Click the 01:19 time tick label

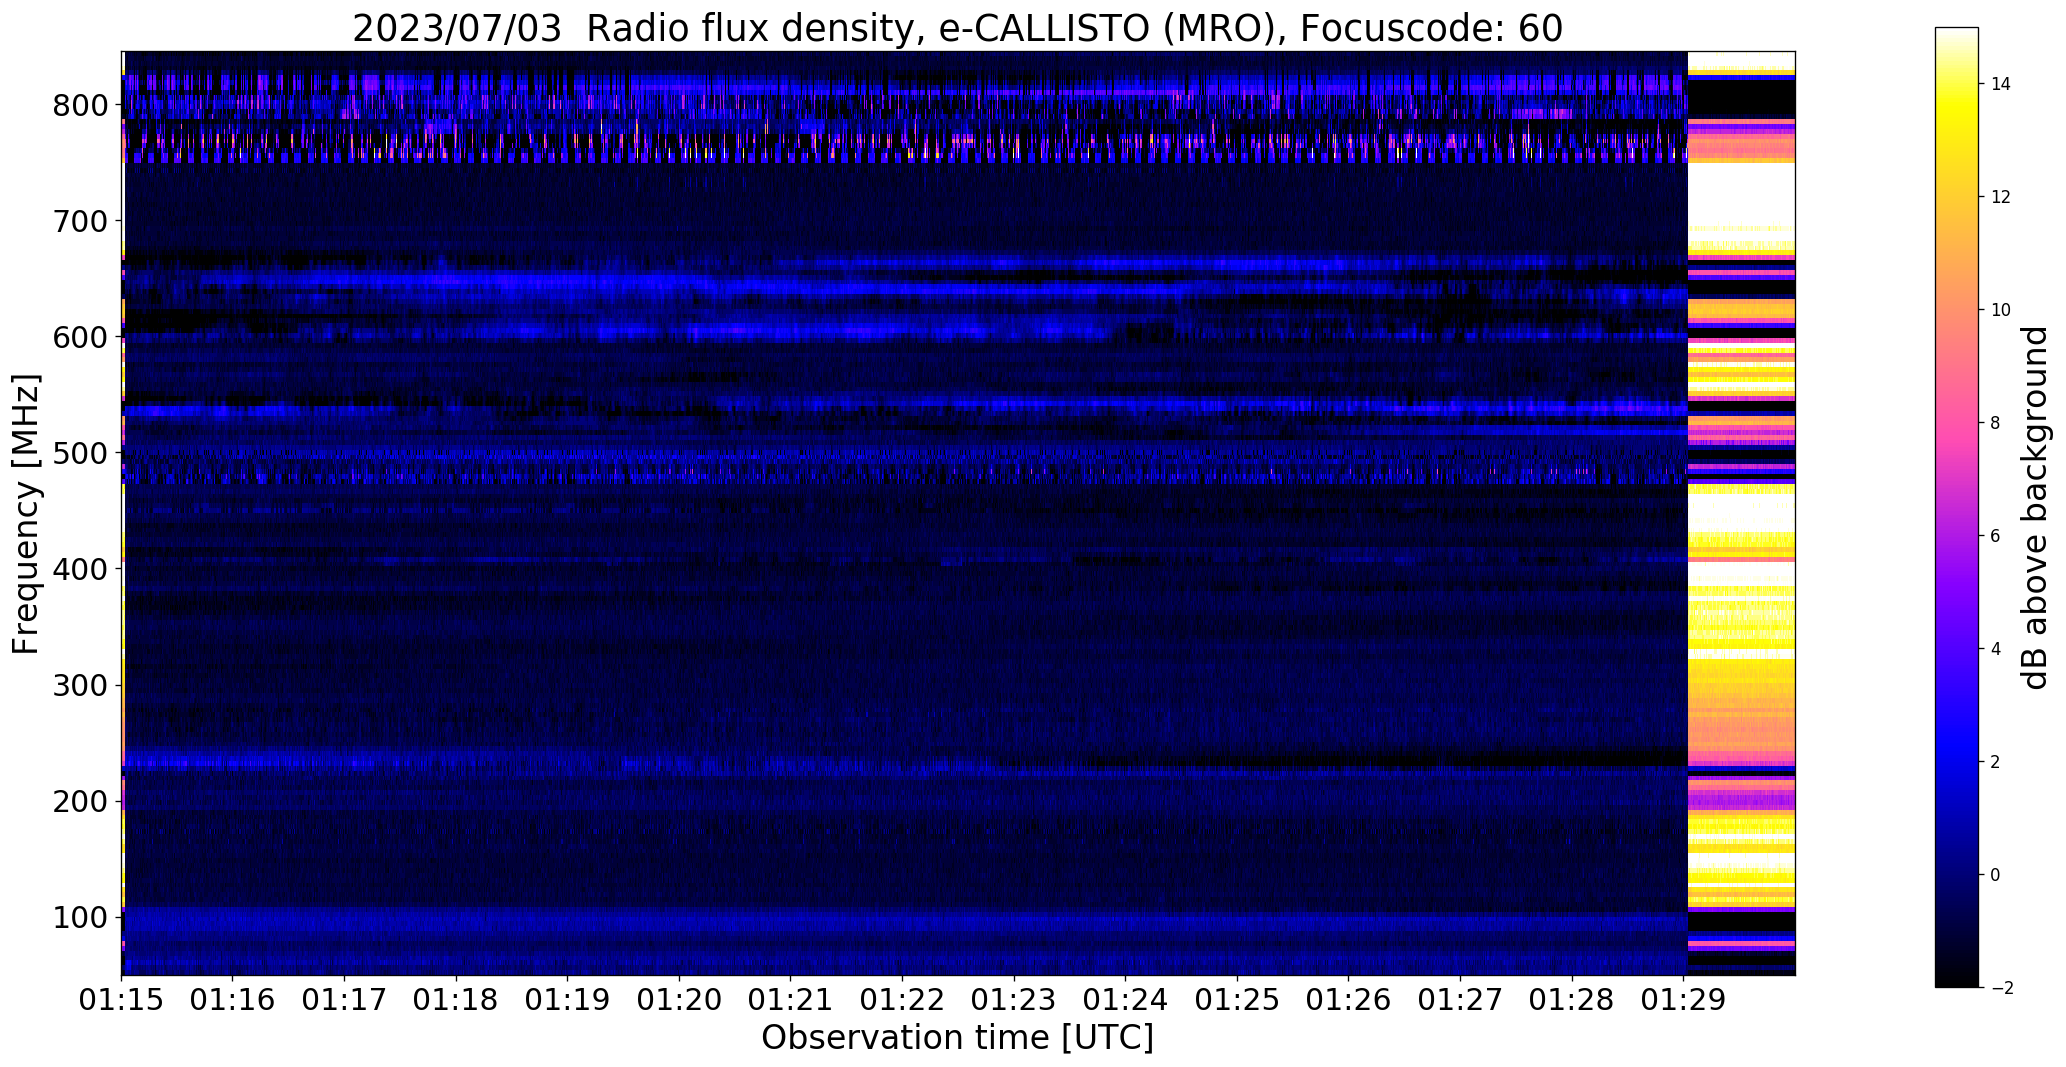click(x=568, y=1001)
